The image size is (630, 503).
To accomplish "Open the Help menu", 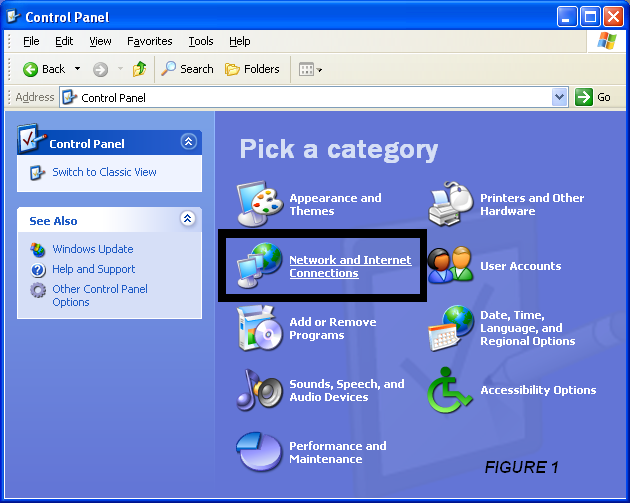I will (x=239, y=41).
